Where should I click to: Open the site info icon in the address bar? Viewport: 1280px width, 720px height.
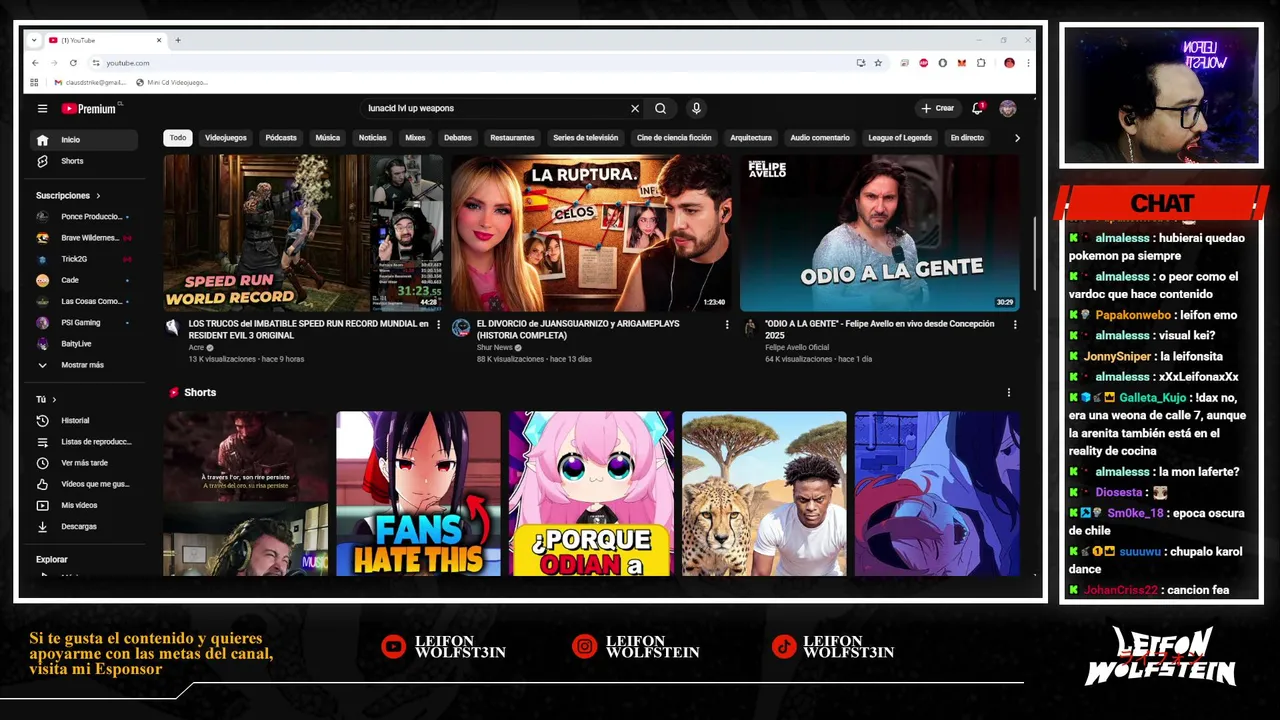pos(96,62)
